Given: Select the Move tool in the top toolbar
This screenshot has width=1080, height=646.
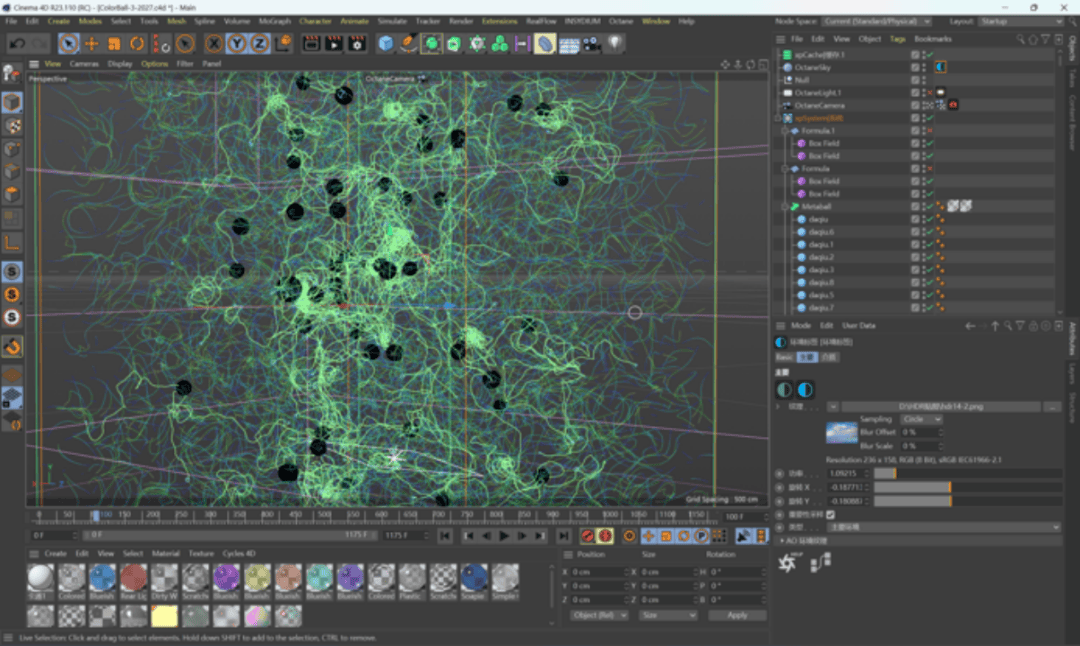Looking at the screenshot, I should click(91, 44).
